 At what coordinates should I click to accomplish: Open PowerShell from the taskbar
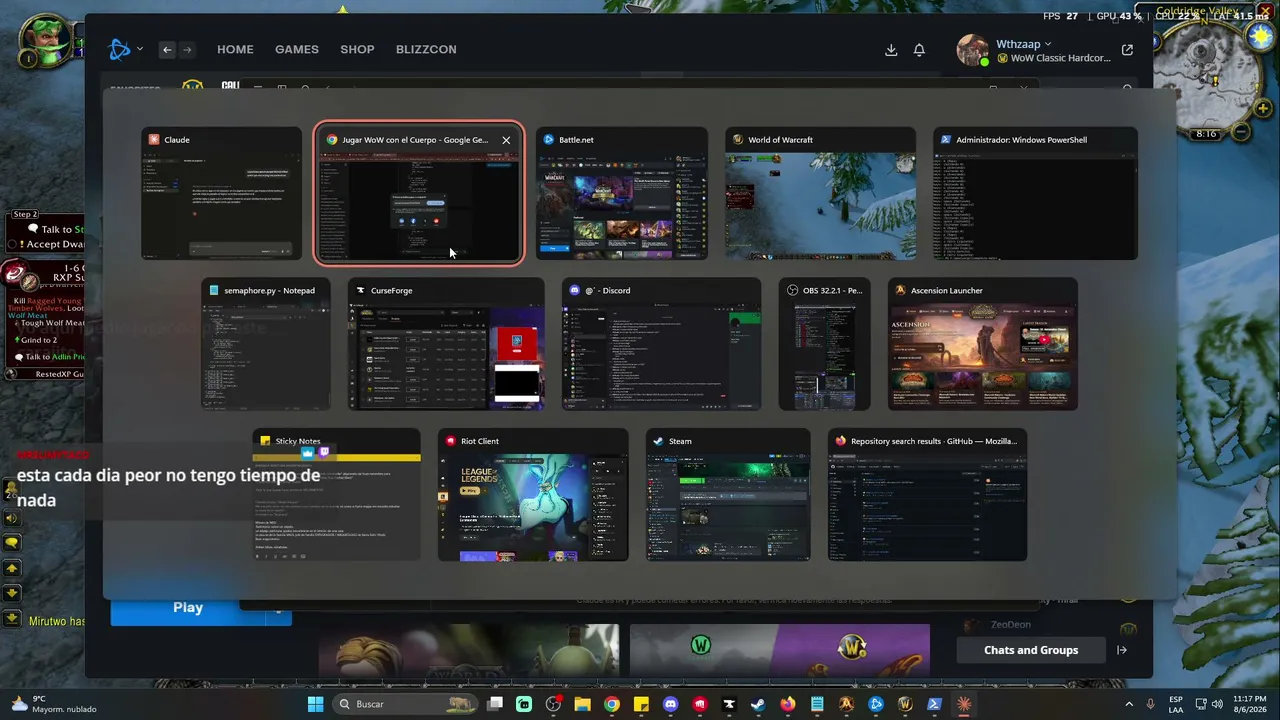pos(934,704)
